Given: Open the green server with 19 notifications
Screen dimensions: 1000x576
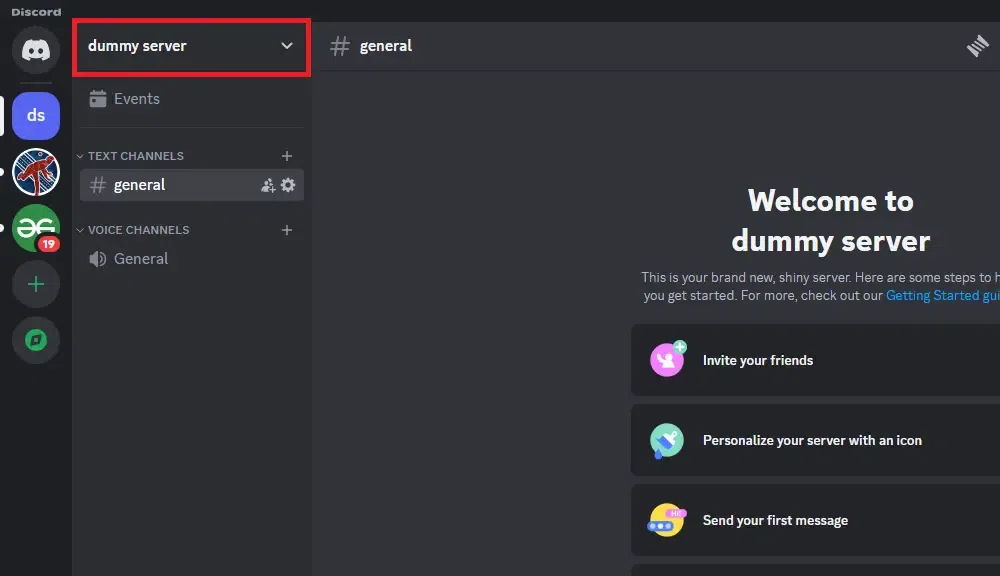Looking at the screenshot, I should point(36,228).
